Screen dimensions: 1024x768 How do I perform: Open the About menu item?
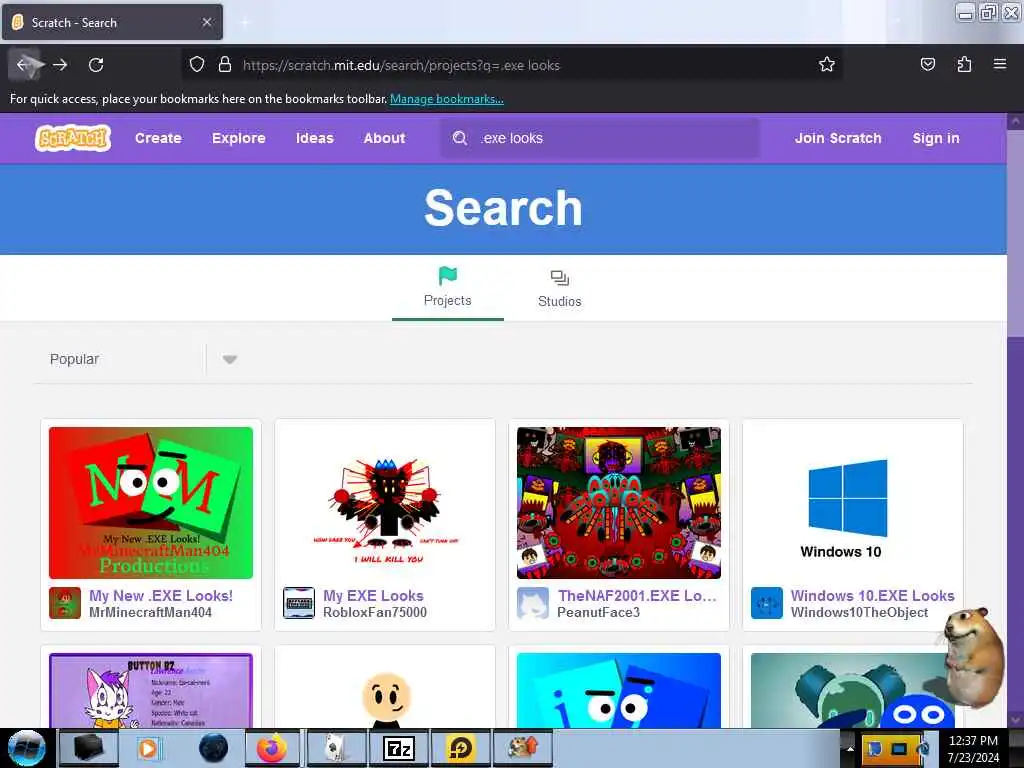pos(384,138)
